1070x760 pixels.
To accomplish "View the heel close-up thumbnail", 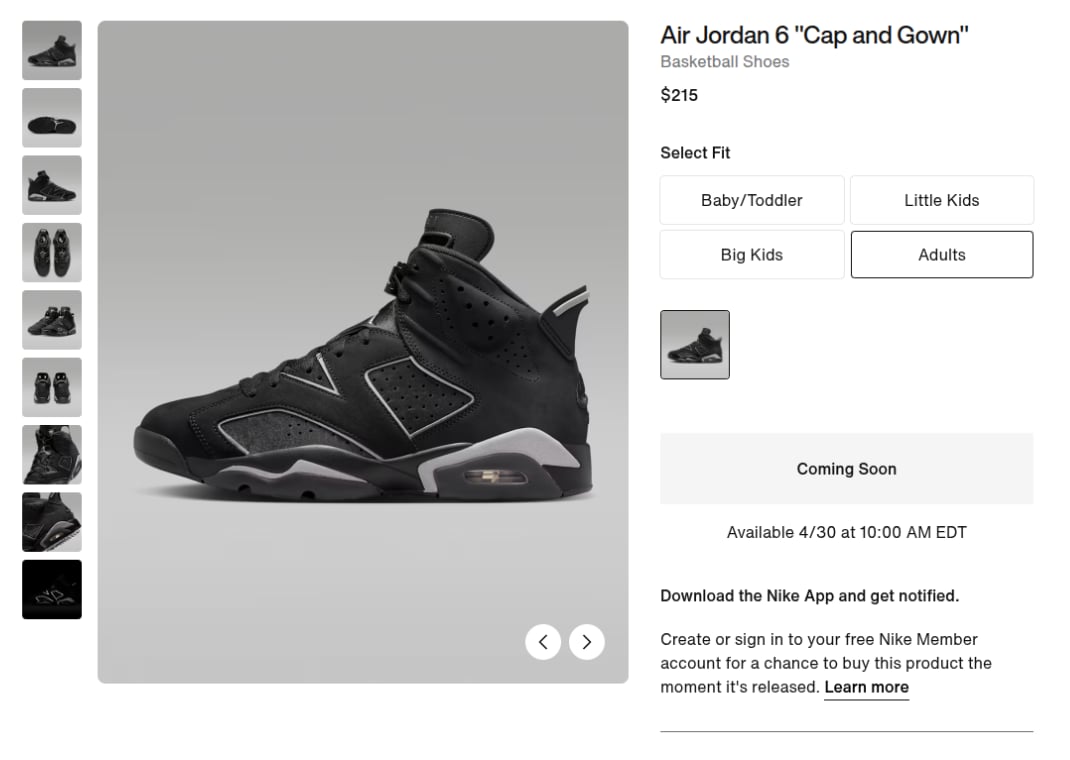I will pos(51,522).
